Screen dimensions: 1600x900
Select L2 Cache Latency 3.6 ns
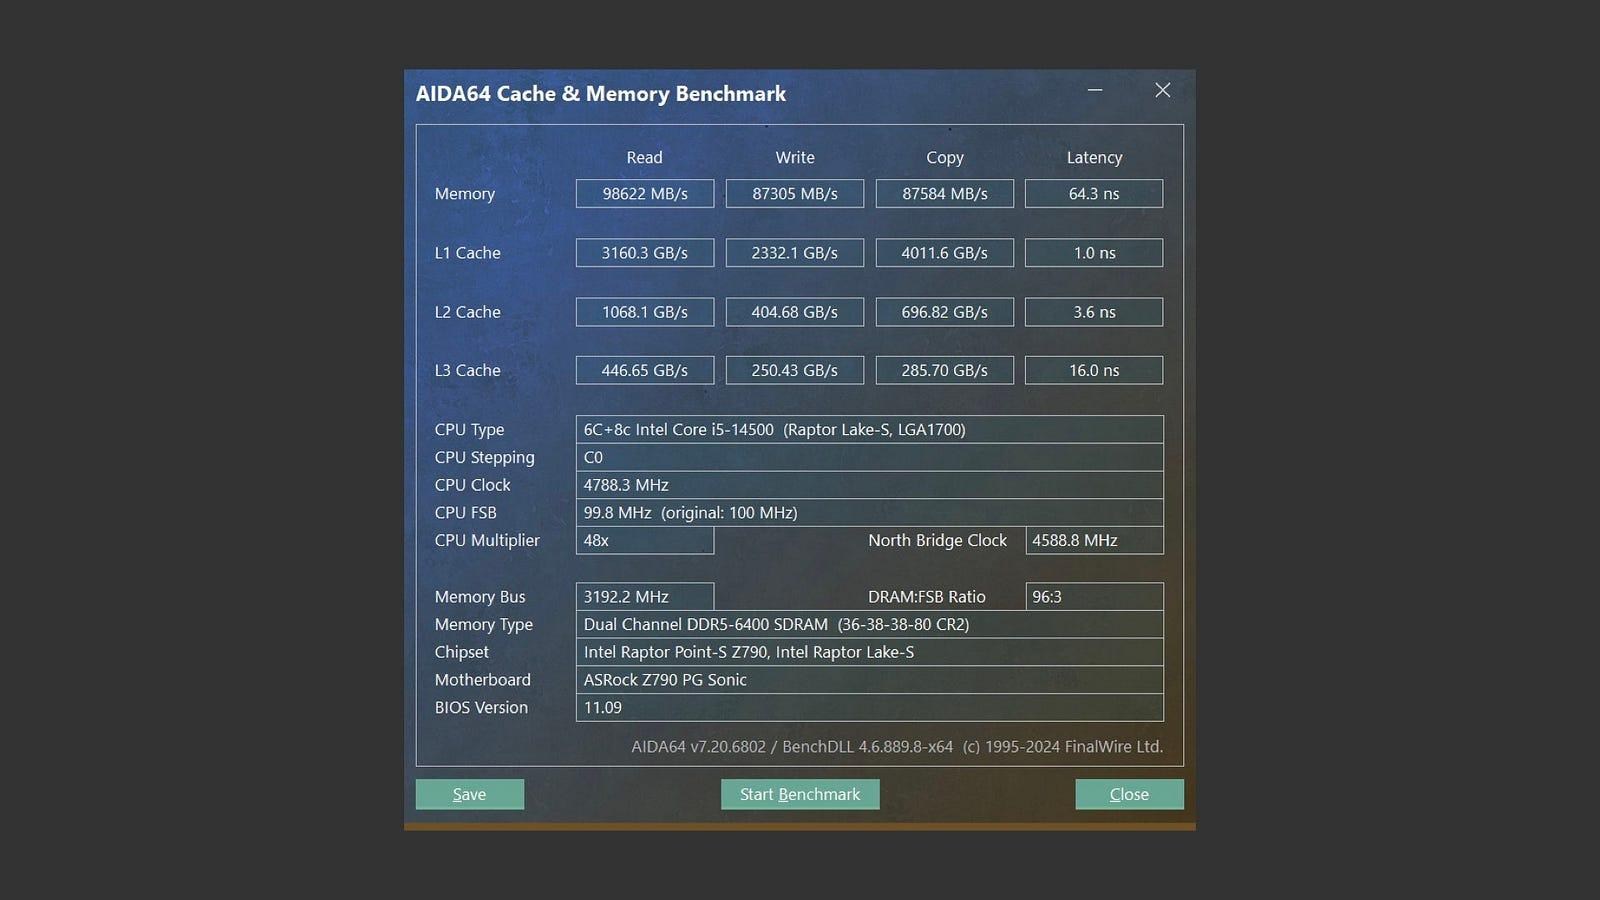1094,311
